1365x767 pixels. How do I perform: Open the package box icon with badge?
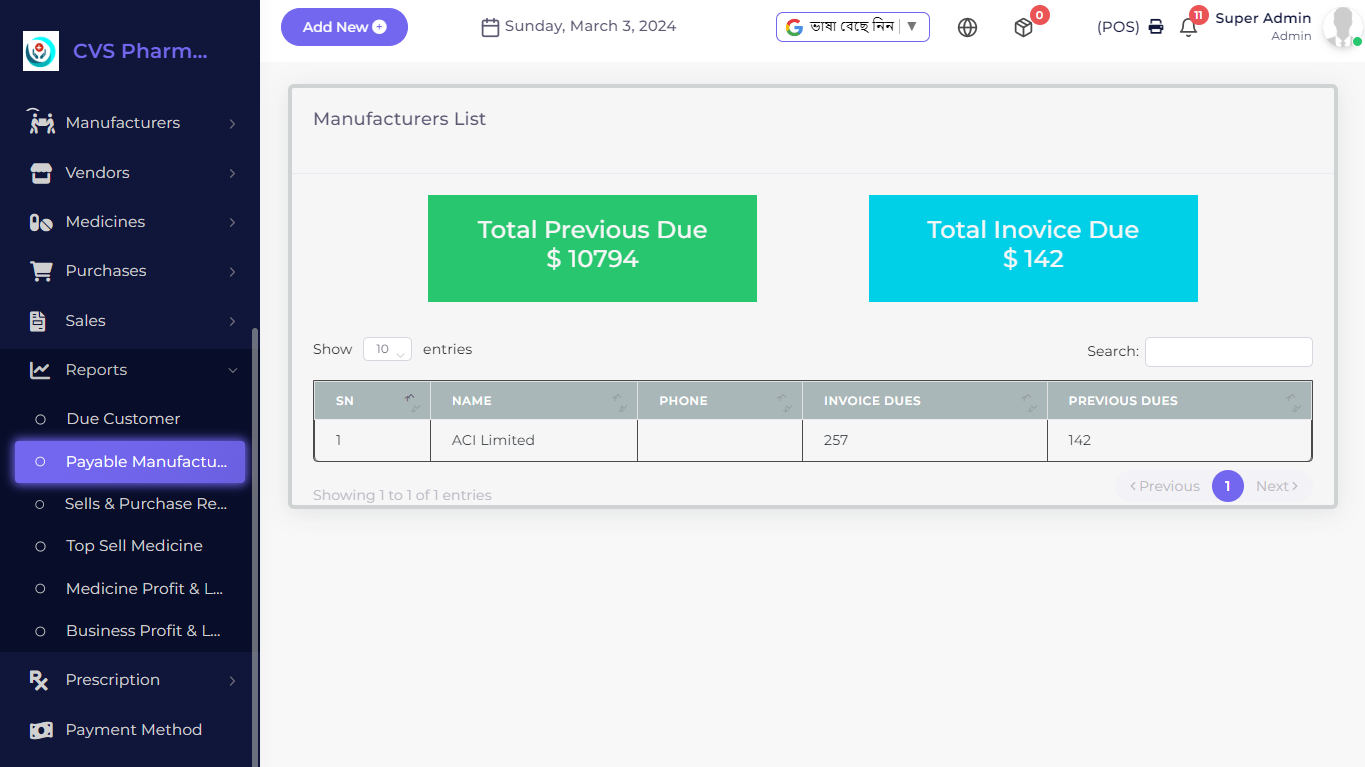point(1023,28)
